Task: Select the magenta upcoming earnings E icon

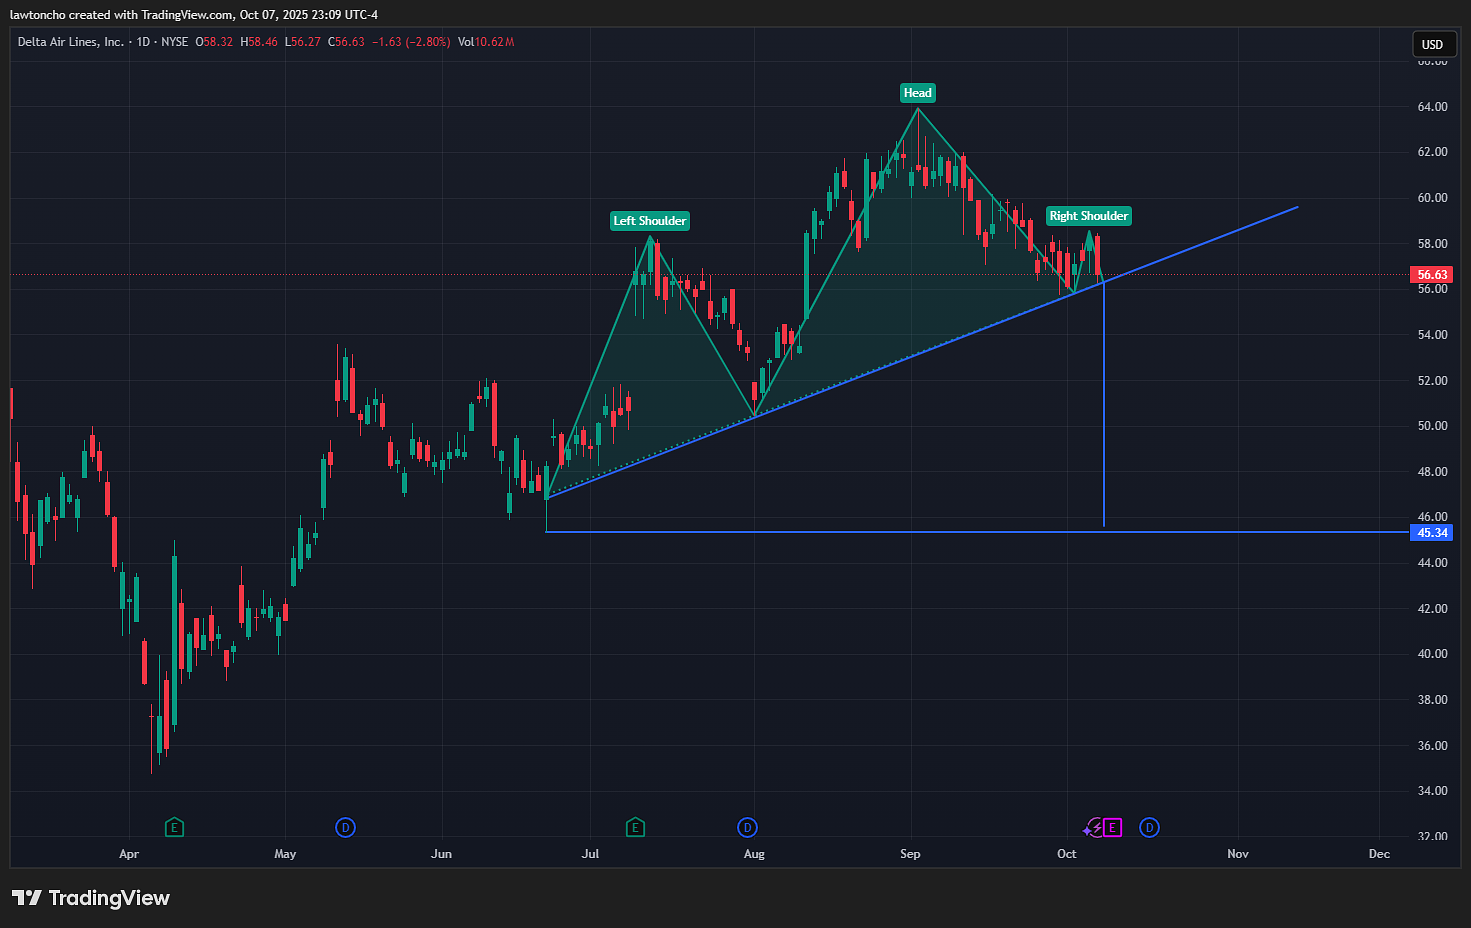Action: pyautogui.click(x=1112, y=827)
